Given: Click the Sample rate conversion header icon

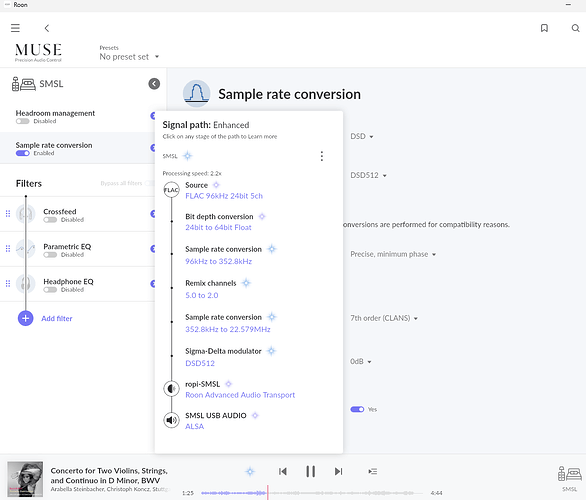Looking at the screenshot, I should [x=196, y=93].
